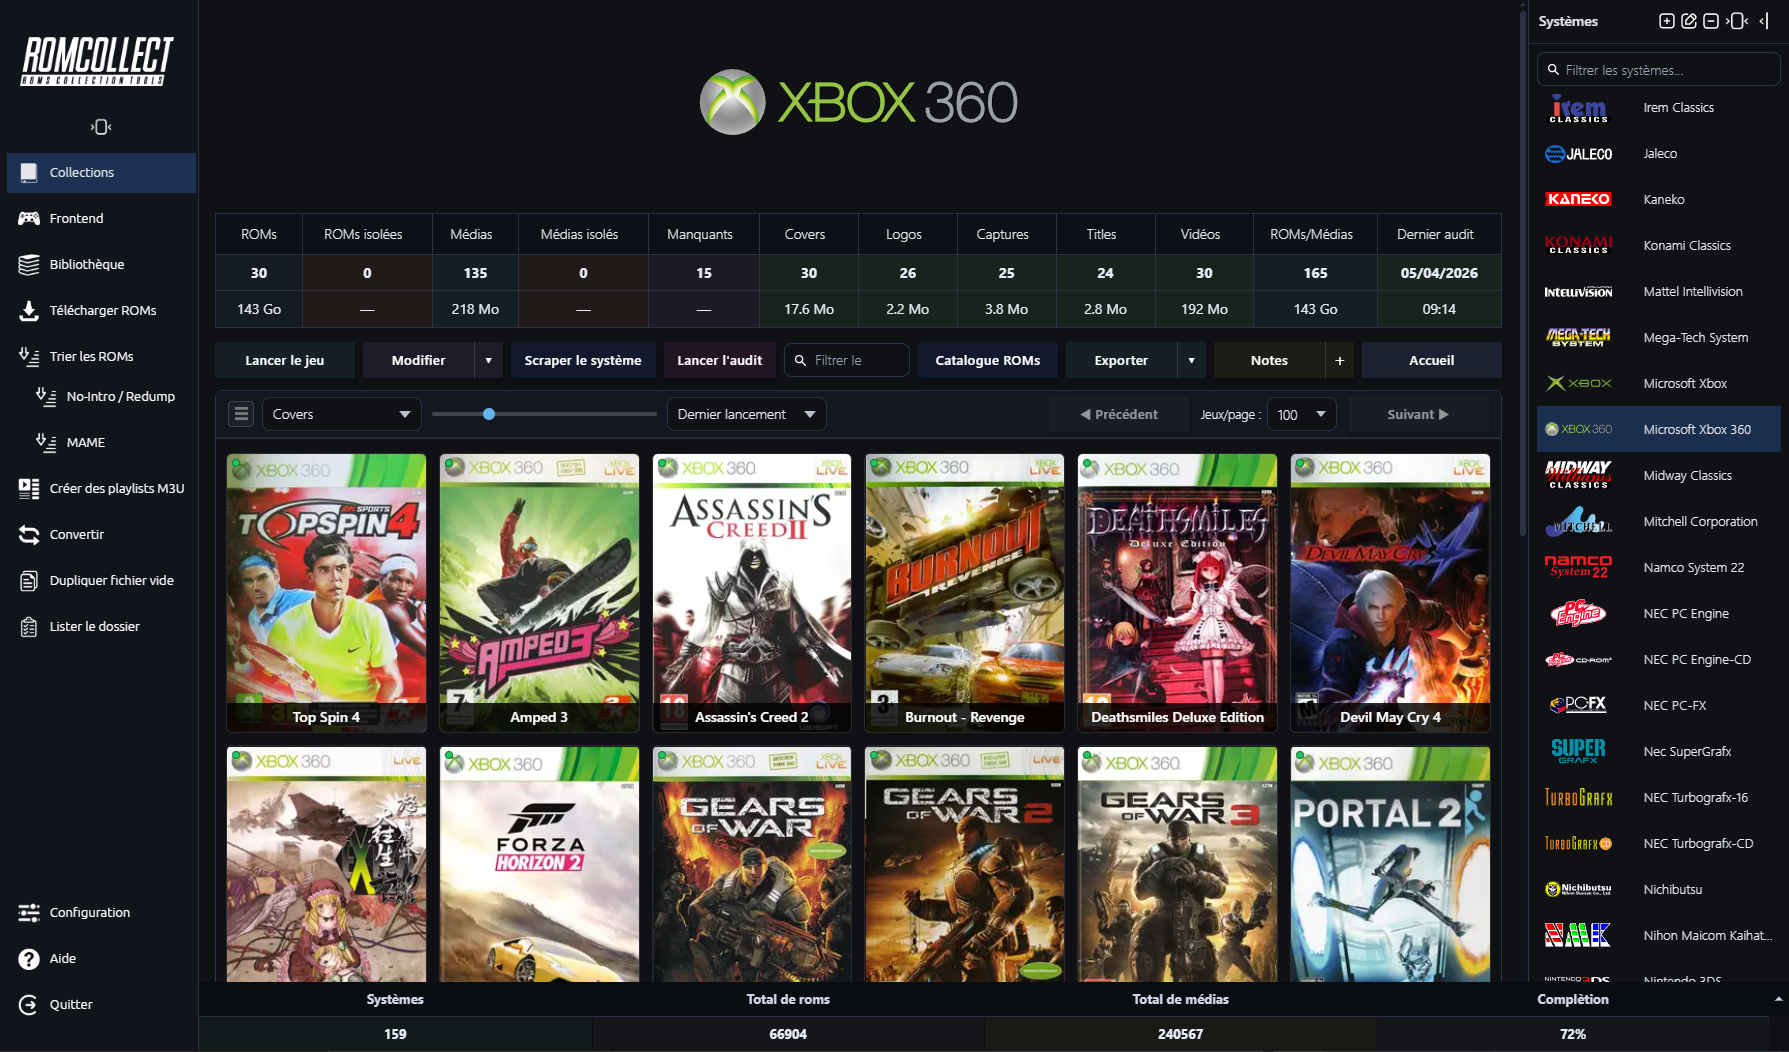The height and width of the screenshot is (1052, 1789).
Task: Open the Covers media type dropdown
Action: [341, 414]
